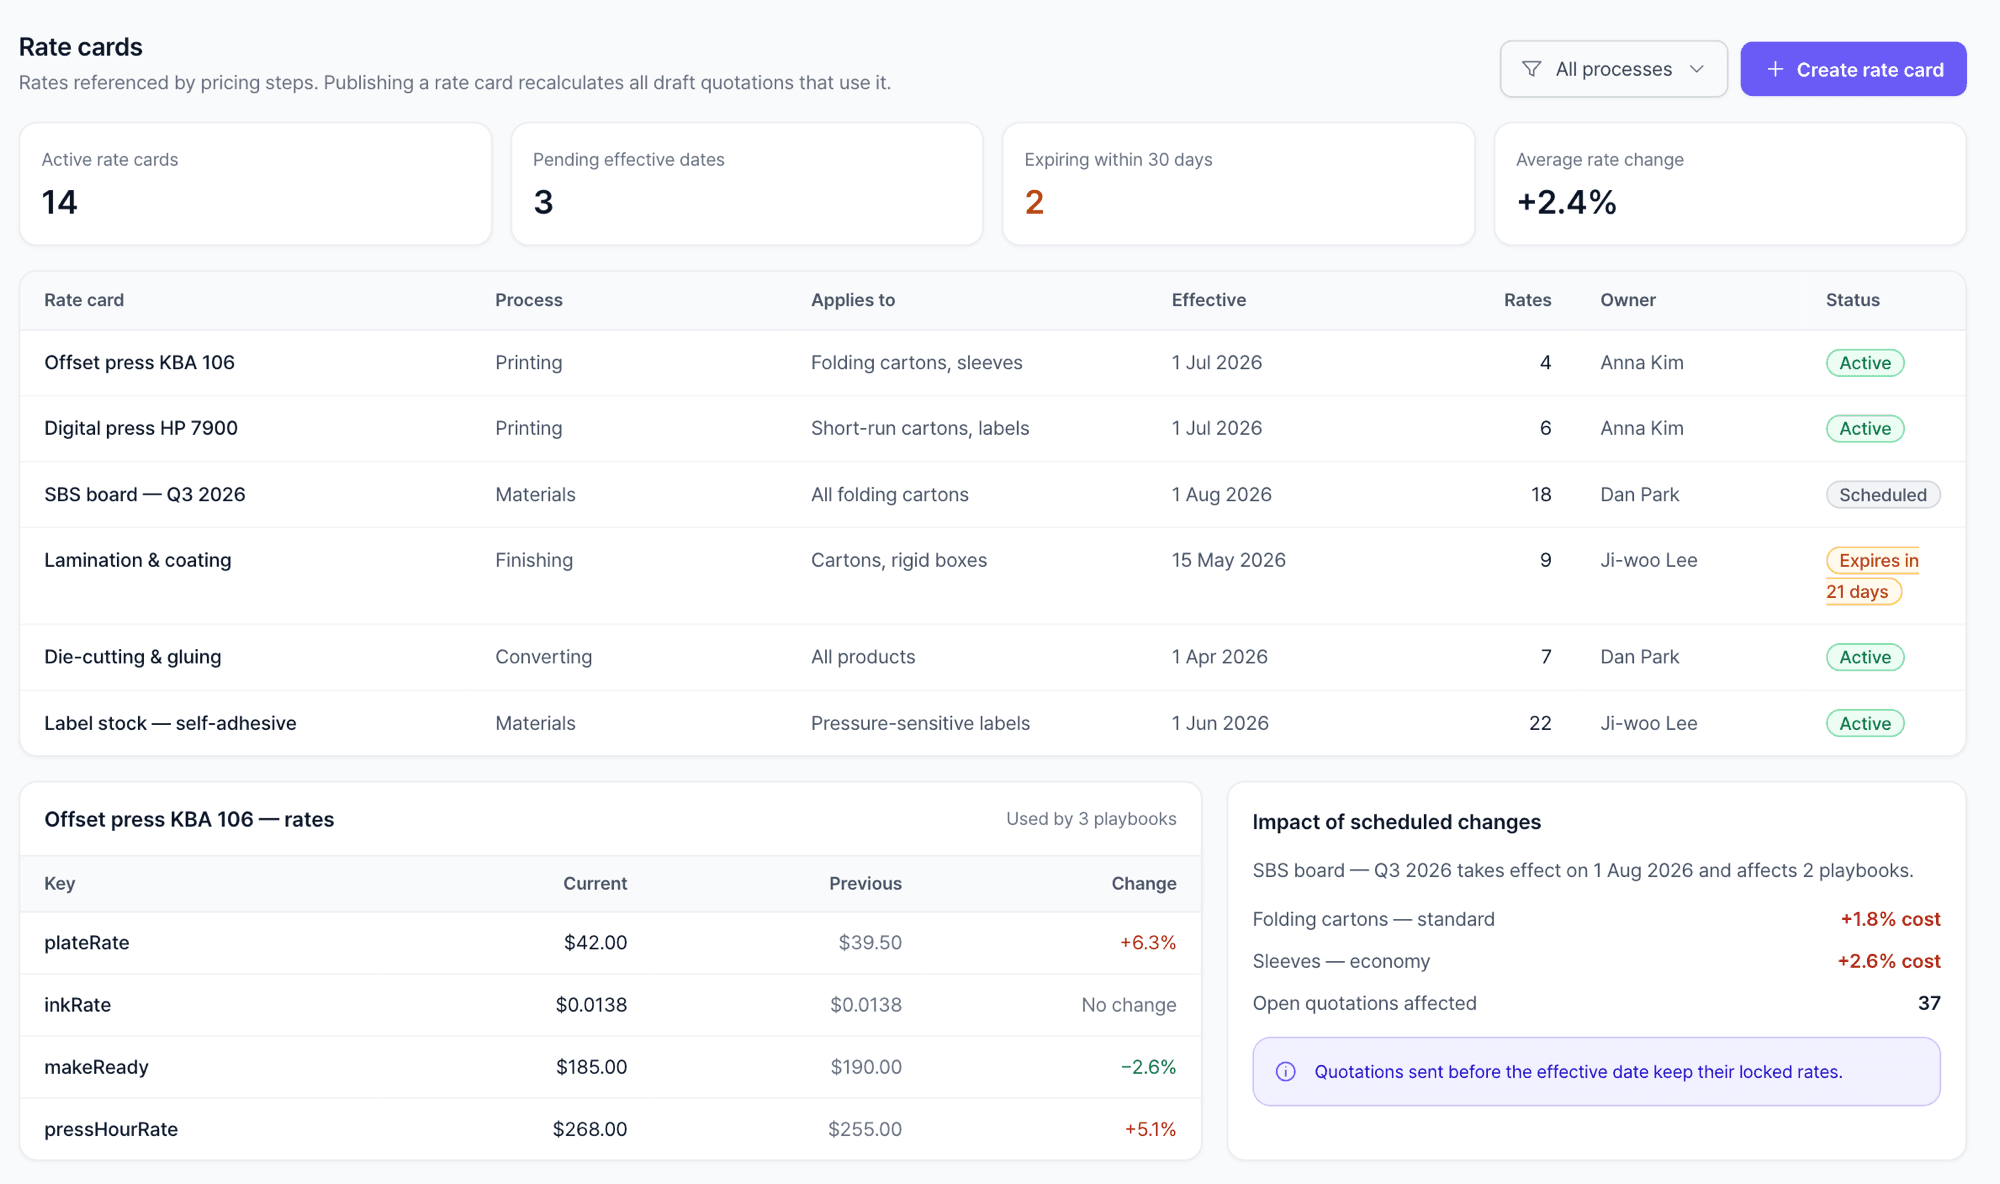Select the plateRate row
The image size is (2000, 1184).
click(610, 943)
